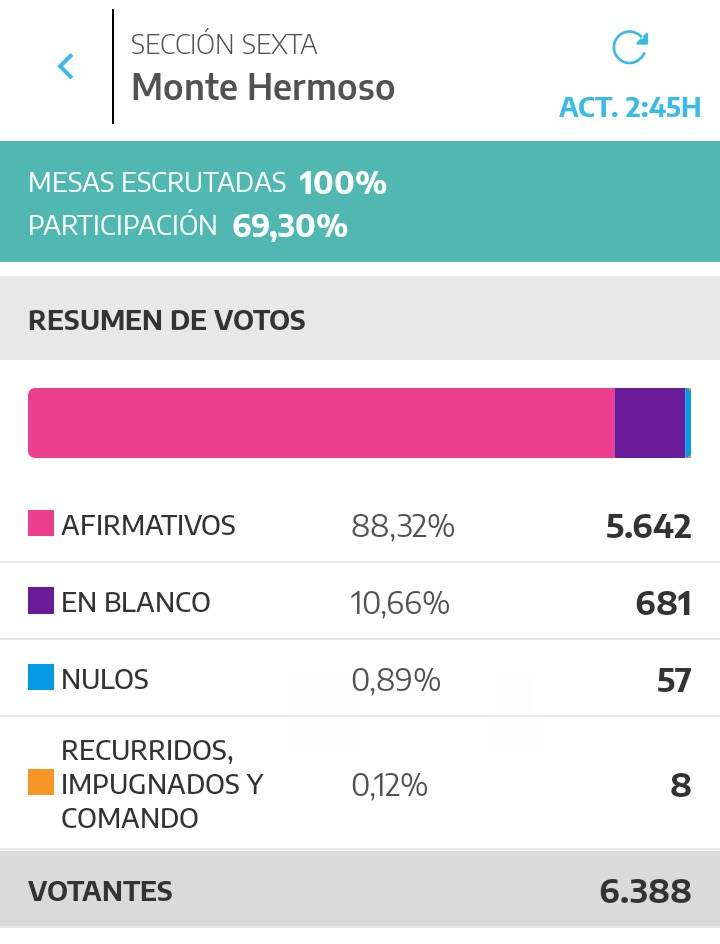Click the purple En Blanco legend square

coord(40,600)
